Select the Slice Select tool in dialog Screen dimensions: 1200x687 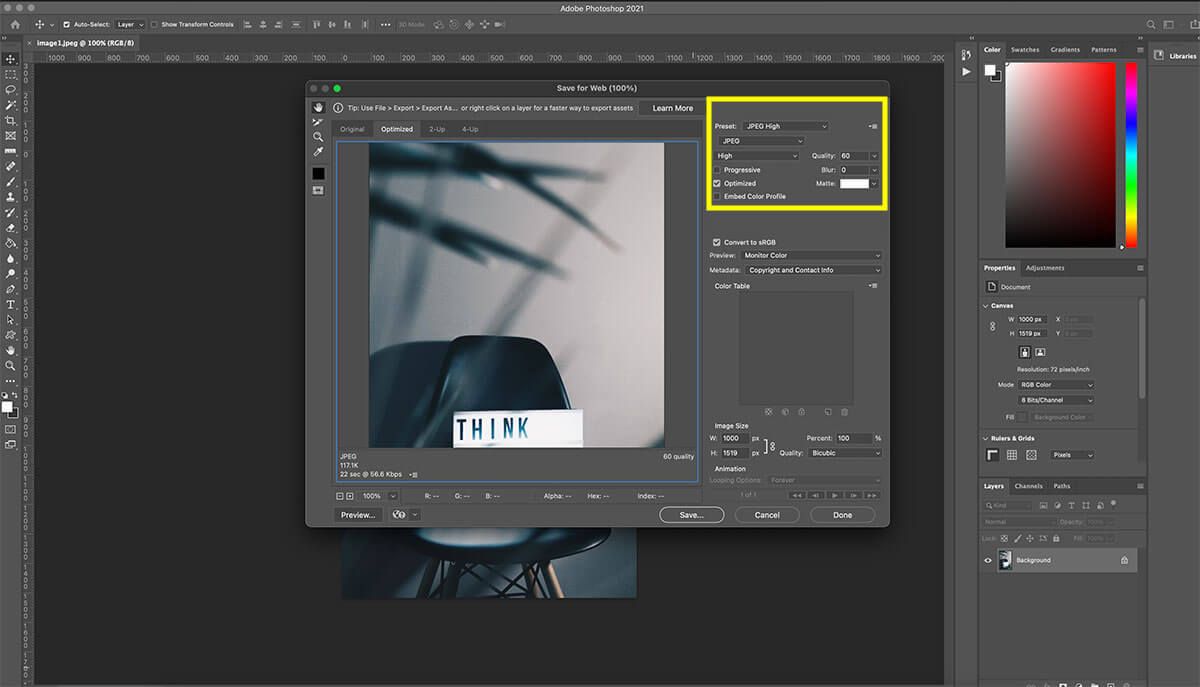(318, 122)
